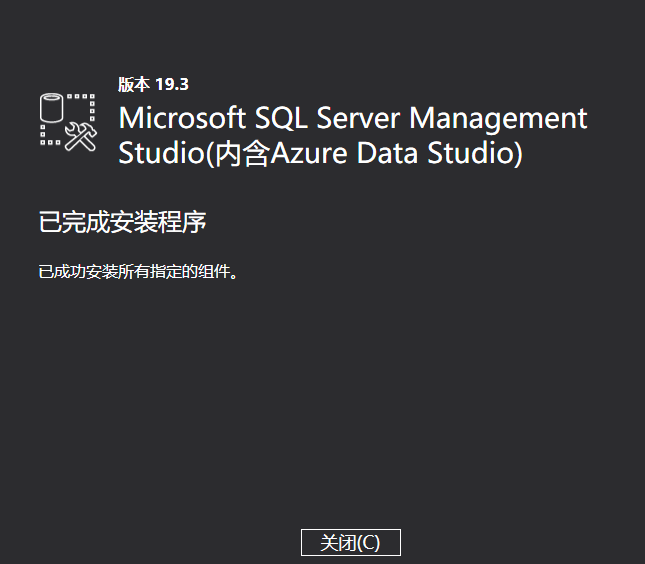Click the 已完成安装程序 heading
The width and height of the screenshot is (645, 564).
click(122, 221)
